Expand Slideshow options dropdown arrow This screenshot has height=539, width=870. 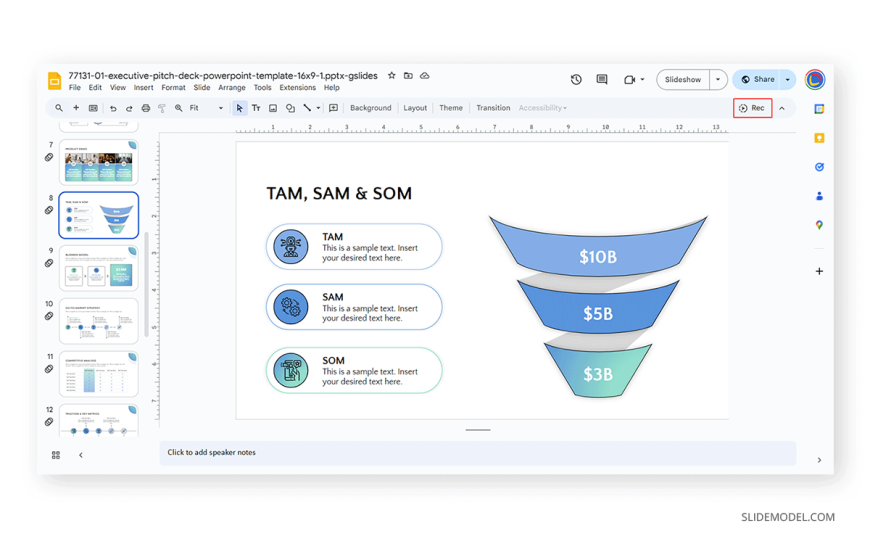pos(718,79)
